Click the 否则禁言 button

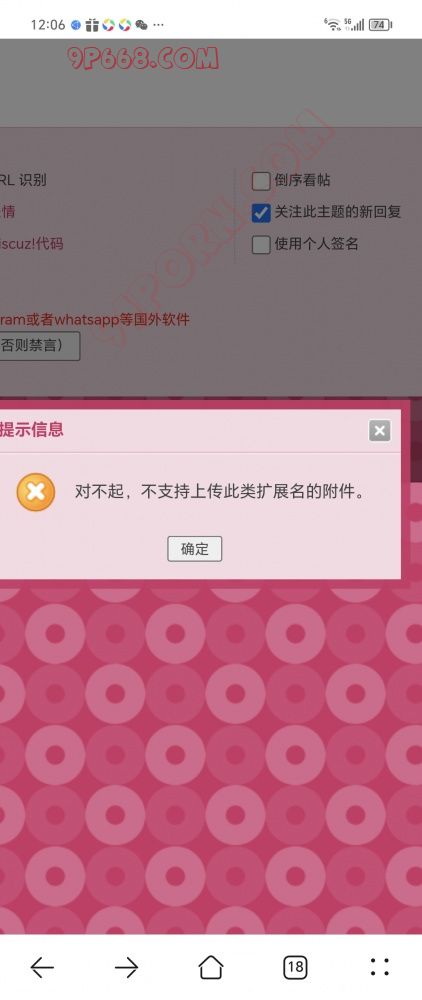(40, 346)
